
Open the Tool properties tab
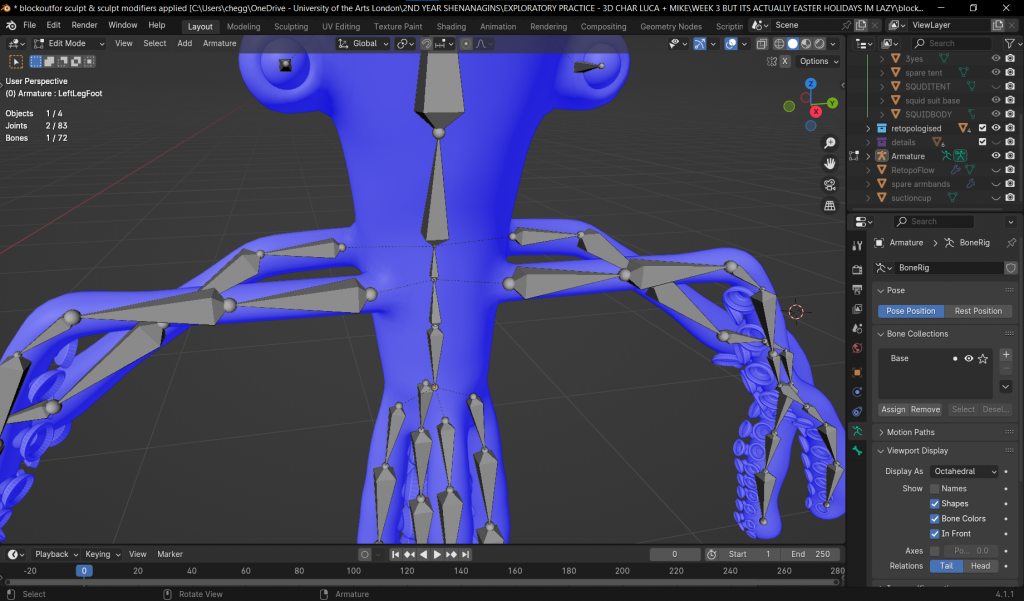857,246
